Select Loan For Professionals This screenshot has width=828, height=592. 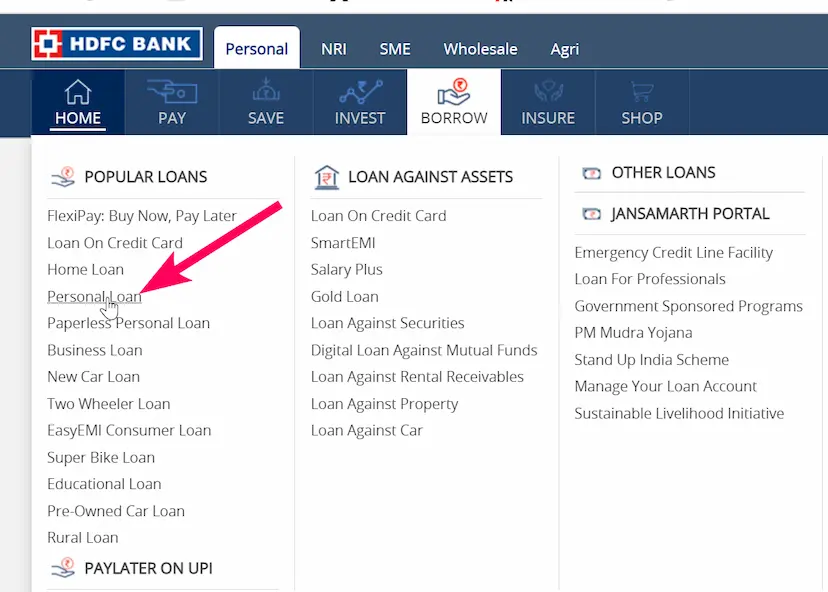650,279
